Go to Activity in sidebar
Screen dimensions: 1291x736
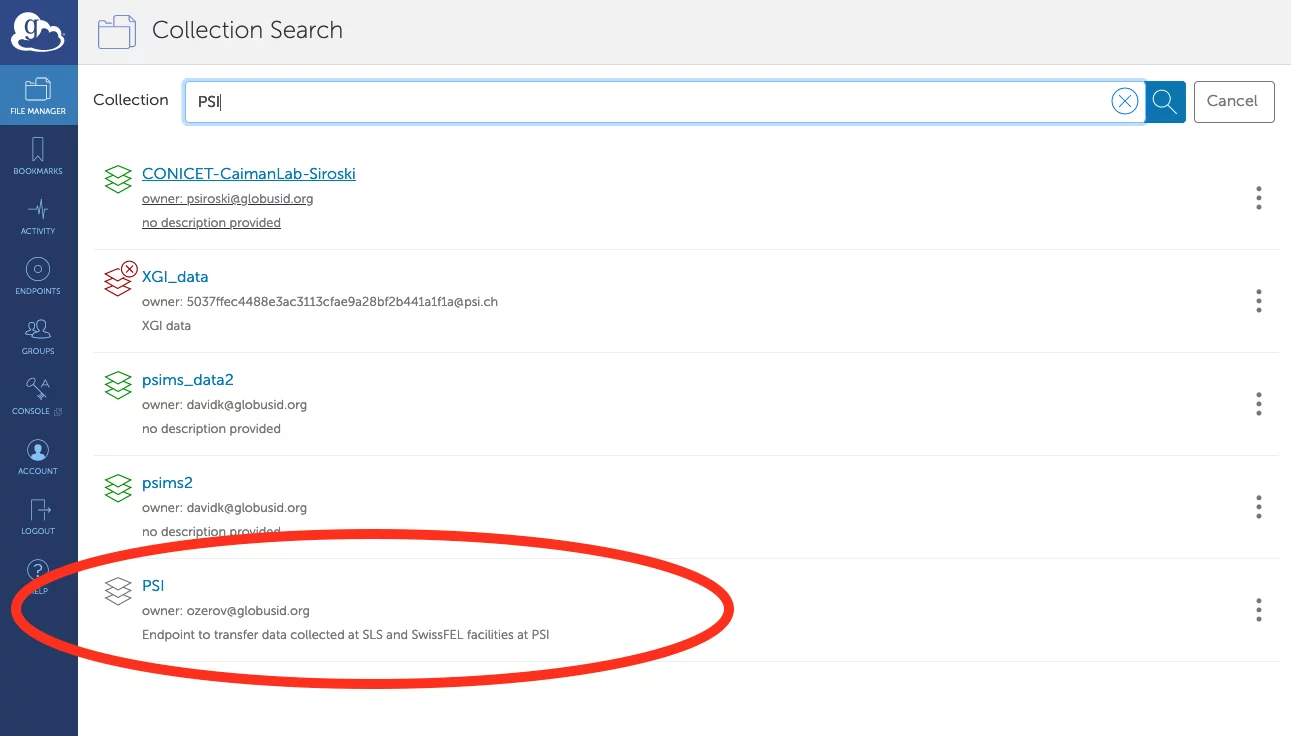tap(38, 216)
